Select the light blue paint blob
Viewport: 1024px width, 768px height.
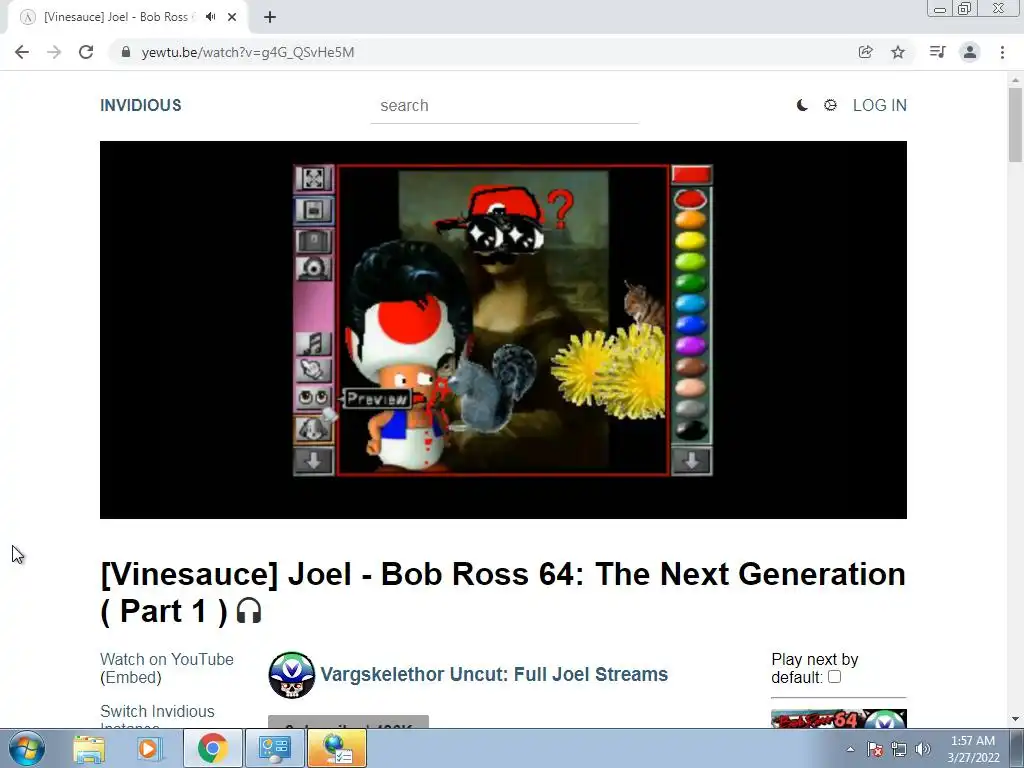(x=690, y=303)
